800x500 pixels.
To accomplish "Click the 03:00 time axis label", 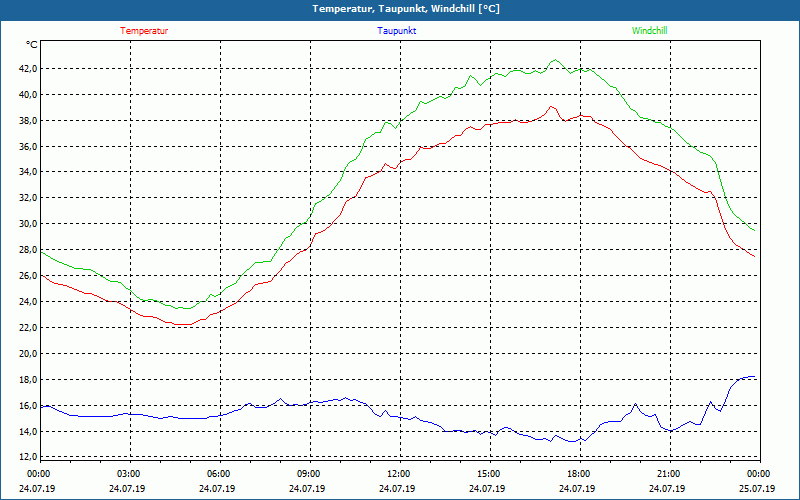I will coord(128,474).
